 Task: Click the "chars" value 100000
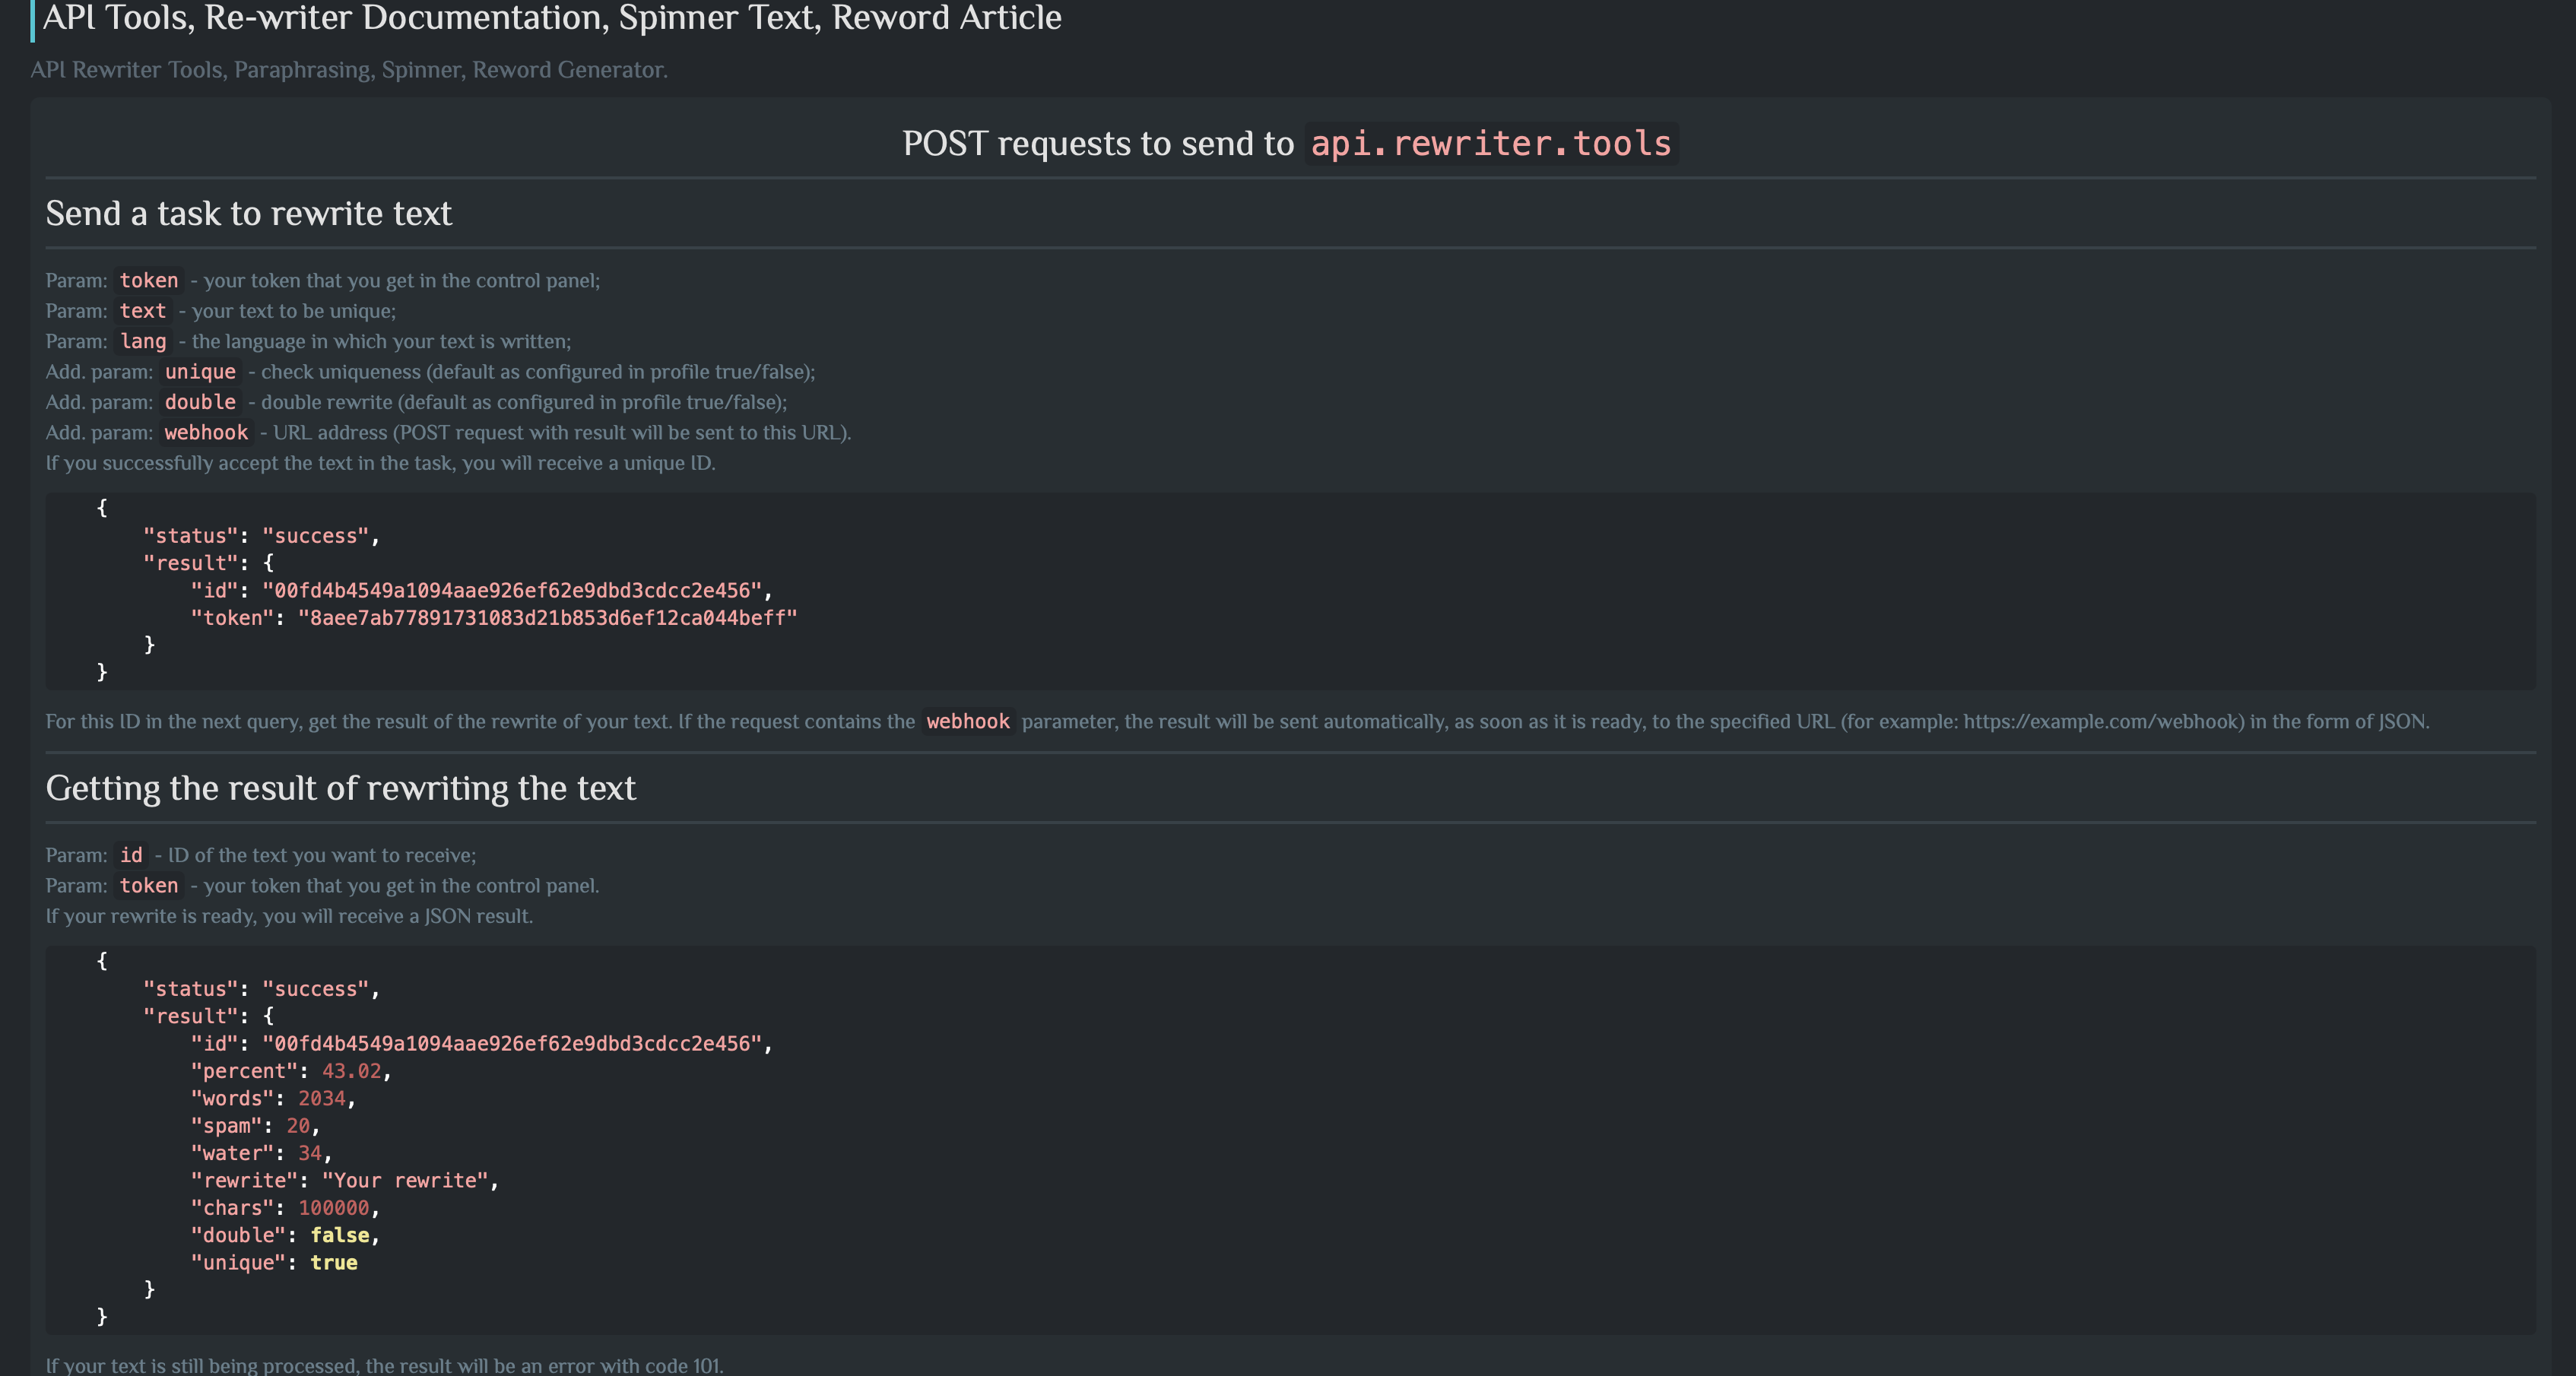click(334, 1208)
